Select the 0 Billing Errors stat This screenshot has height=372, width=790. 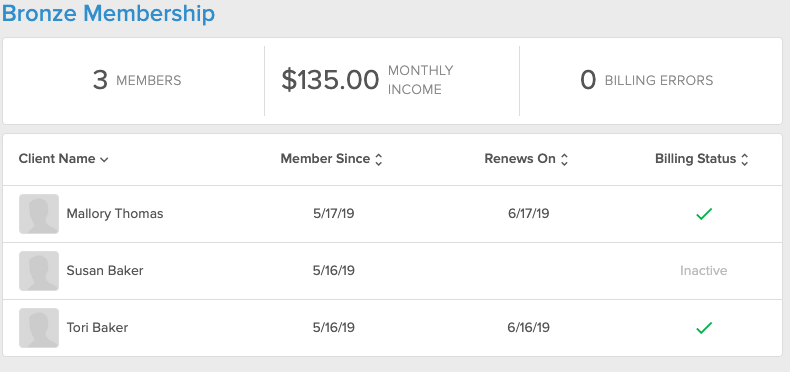tap(646, 80)
